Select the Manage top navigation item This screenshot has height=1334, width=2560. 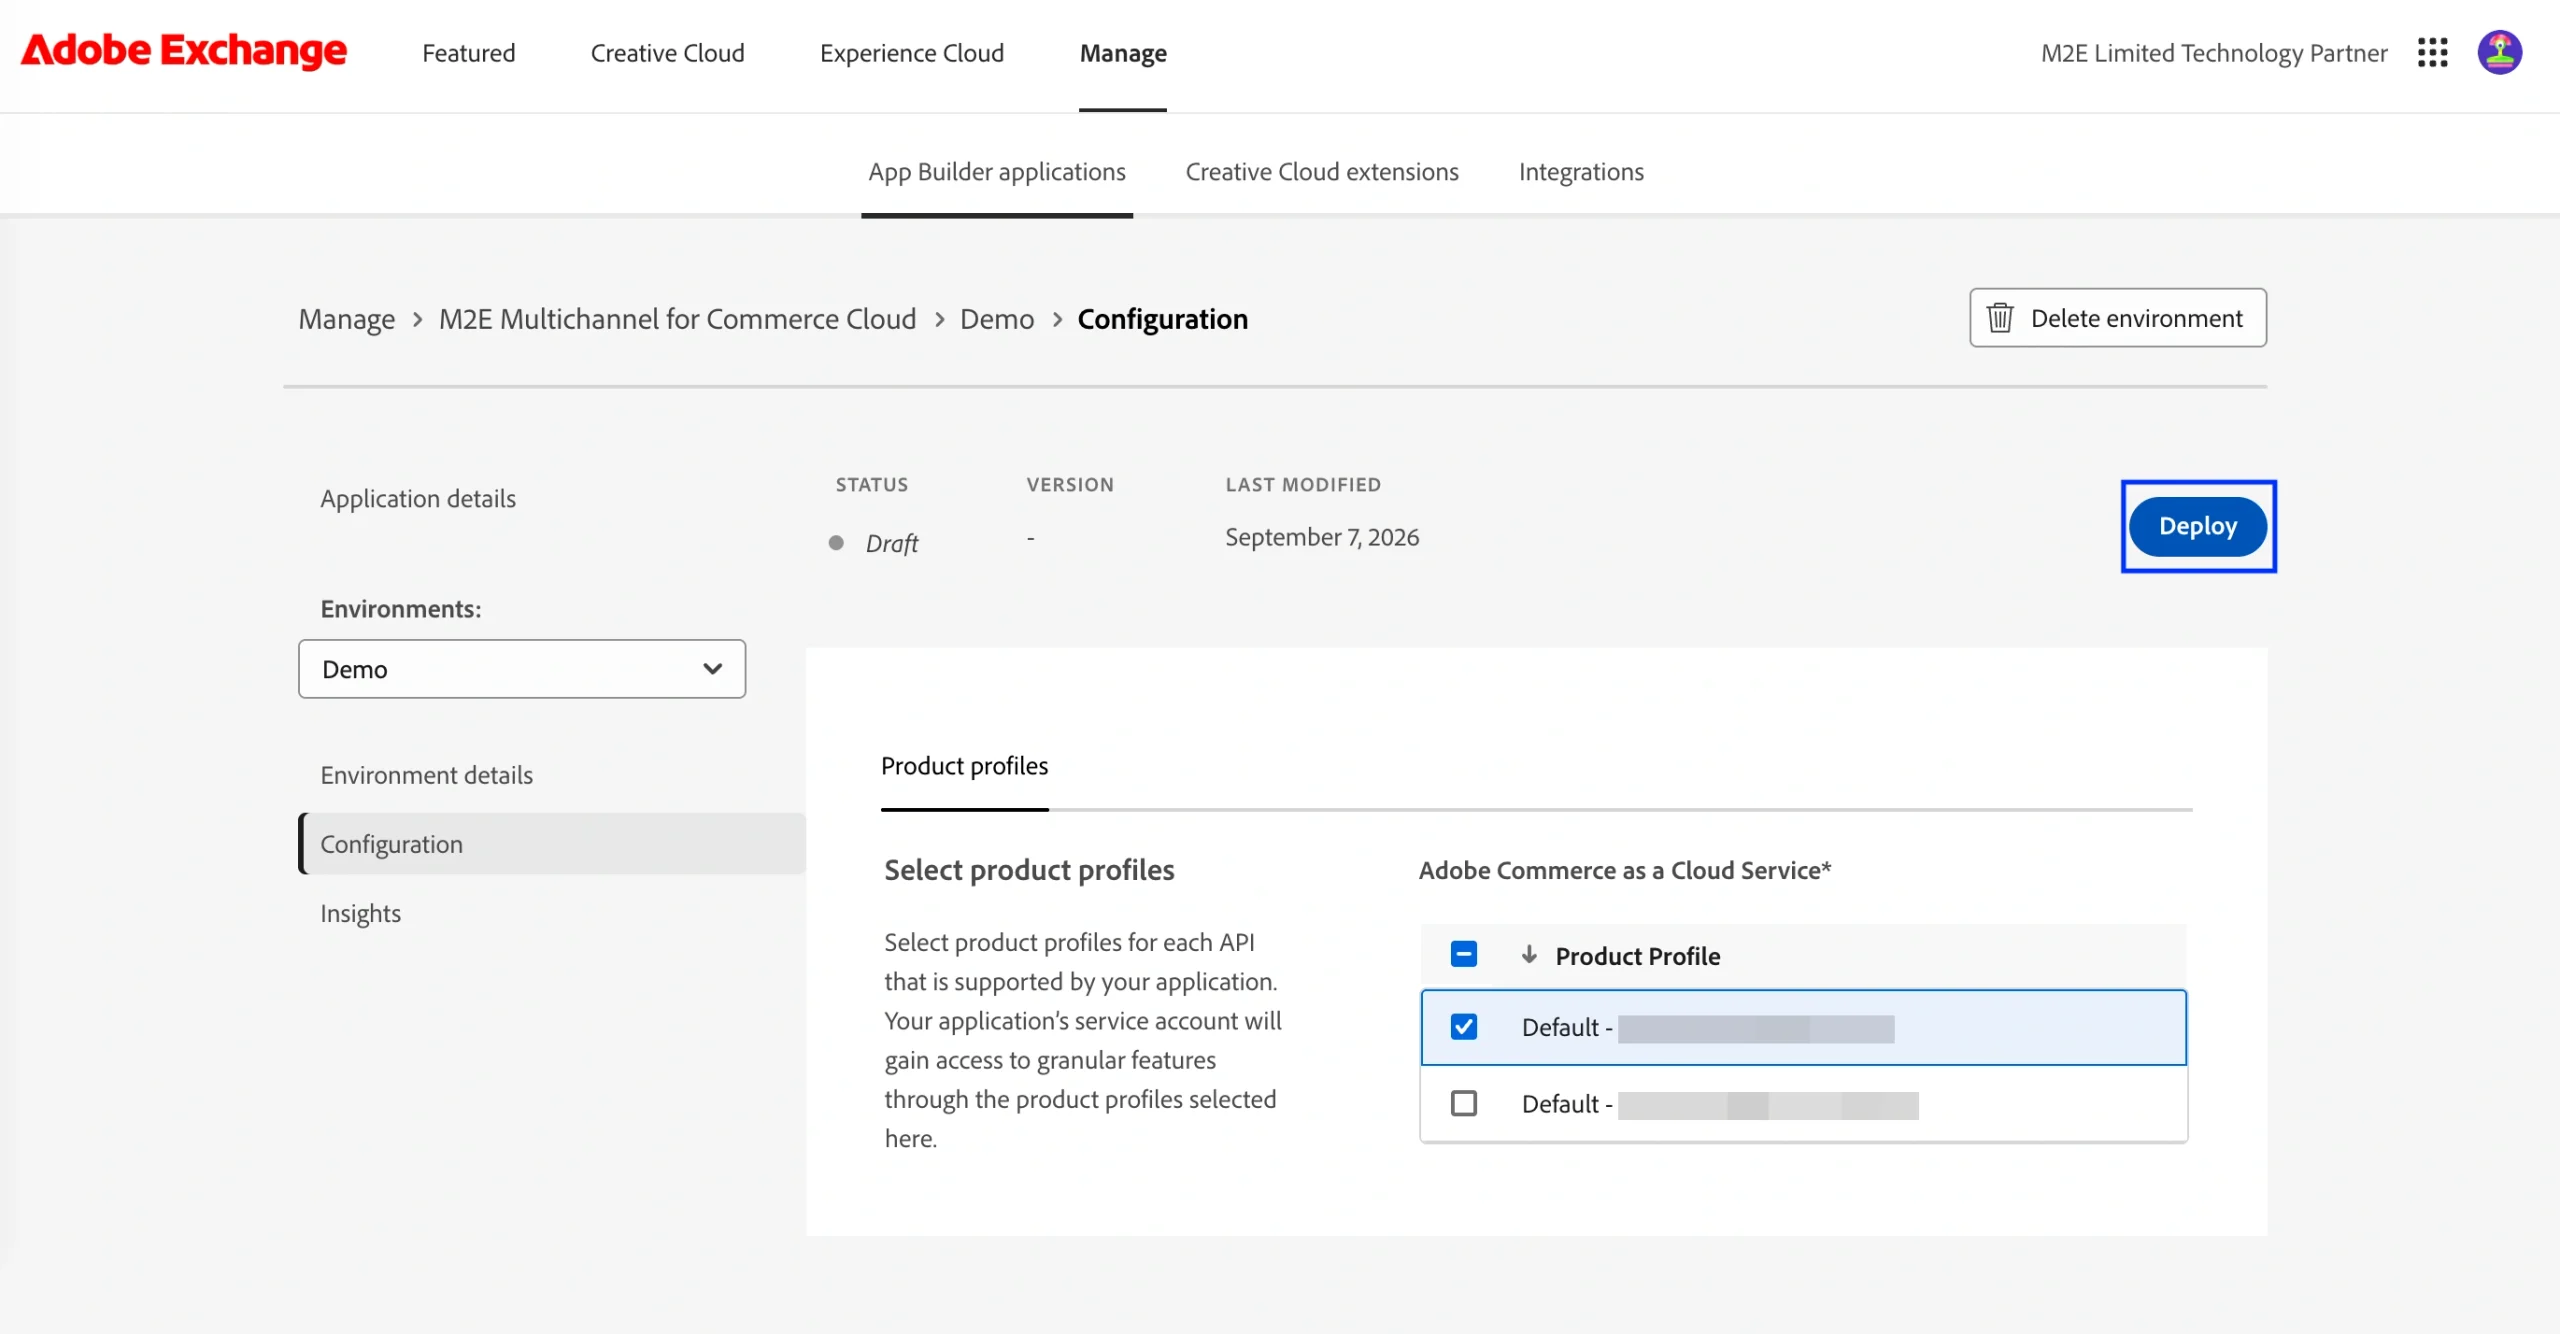1123,53
